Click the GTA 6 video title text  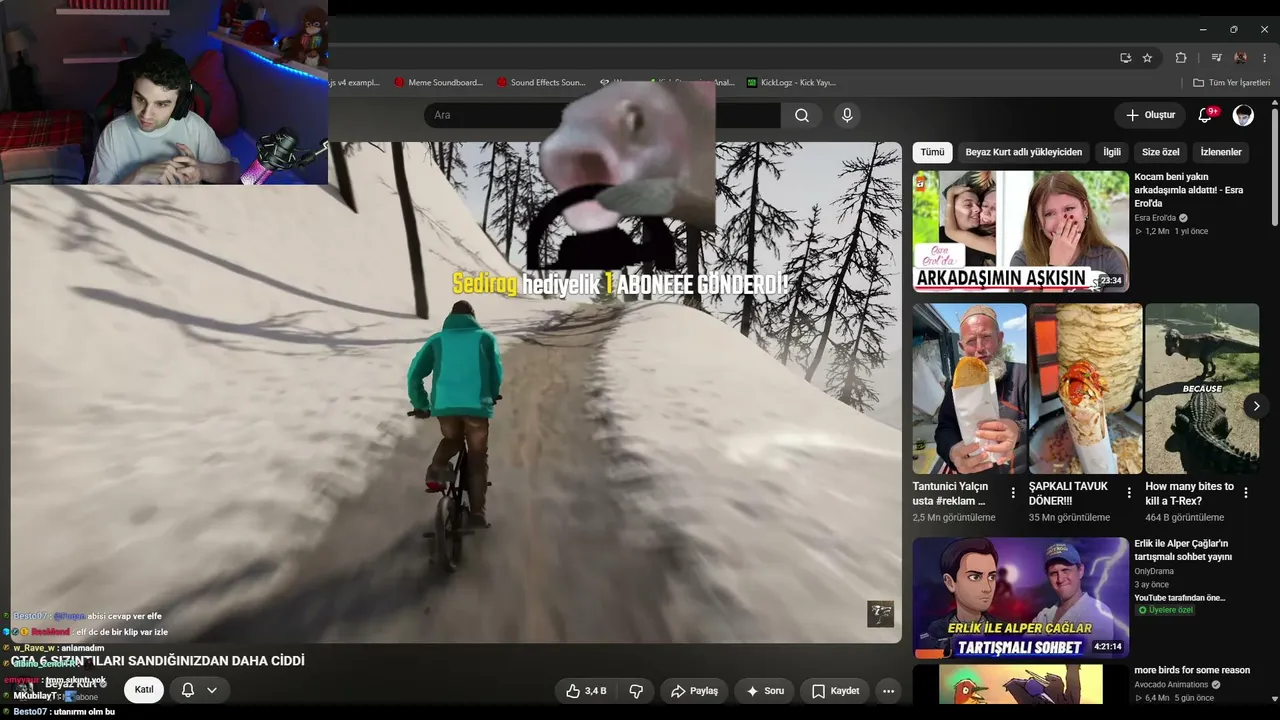point(158,661)
